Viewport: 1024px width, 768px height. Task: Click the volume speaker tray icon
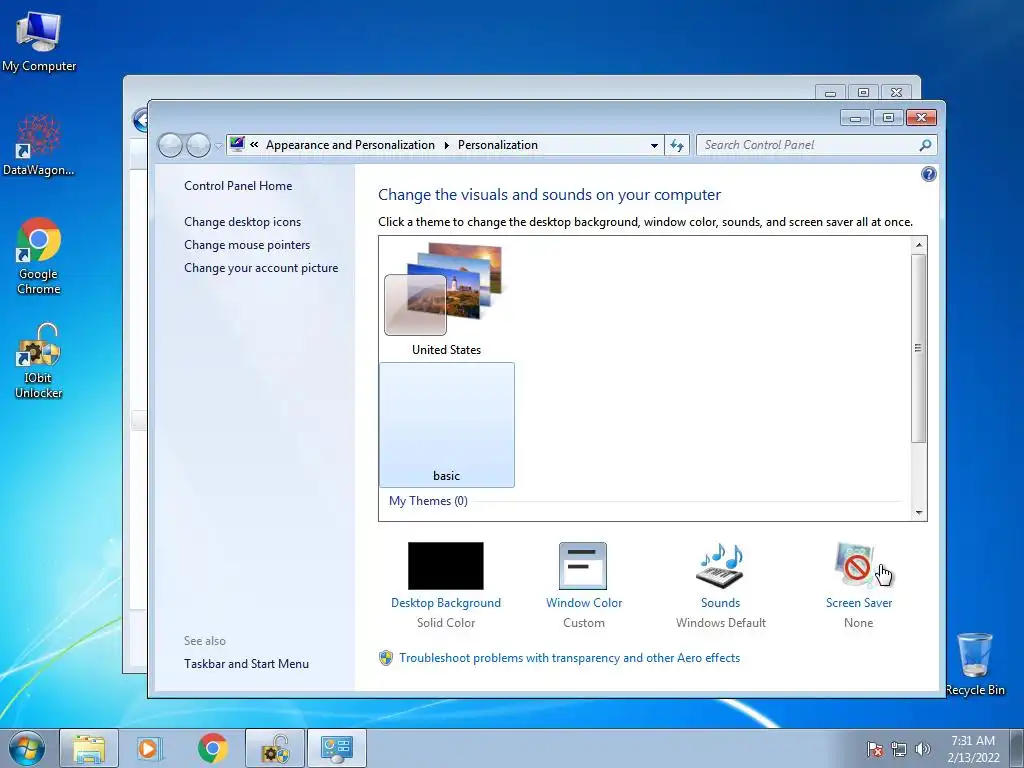[x=922, y=749]
